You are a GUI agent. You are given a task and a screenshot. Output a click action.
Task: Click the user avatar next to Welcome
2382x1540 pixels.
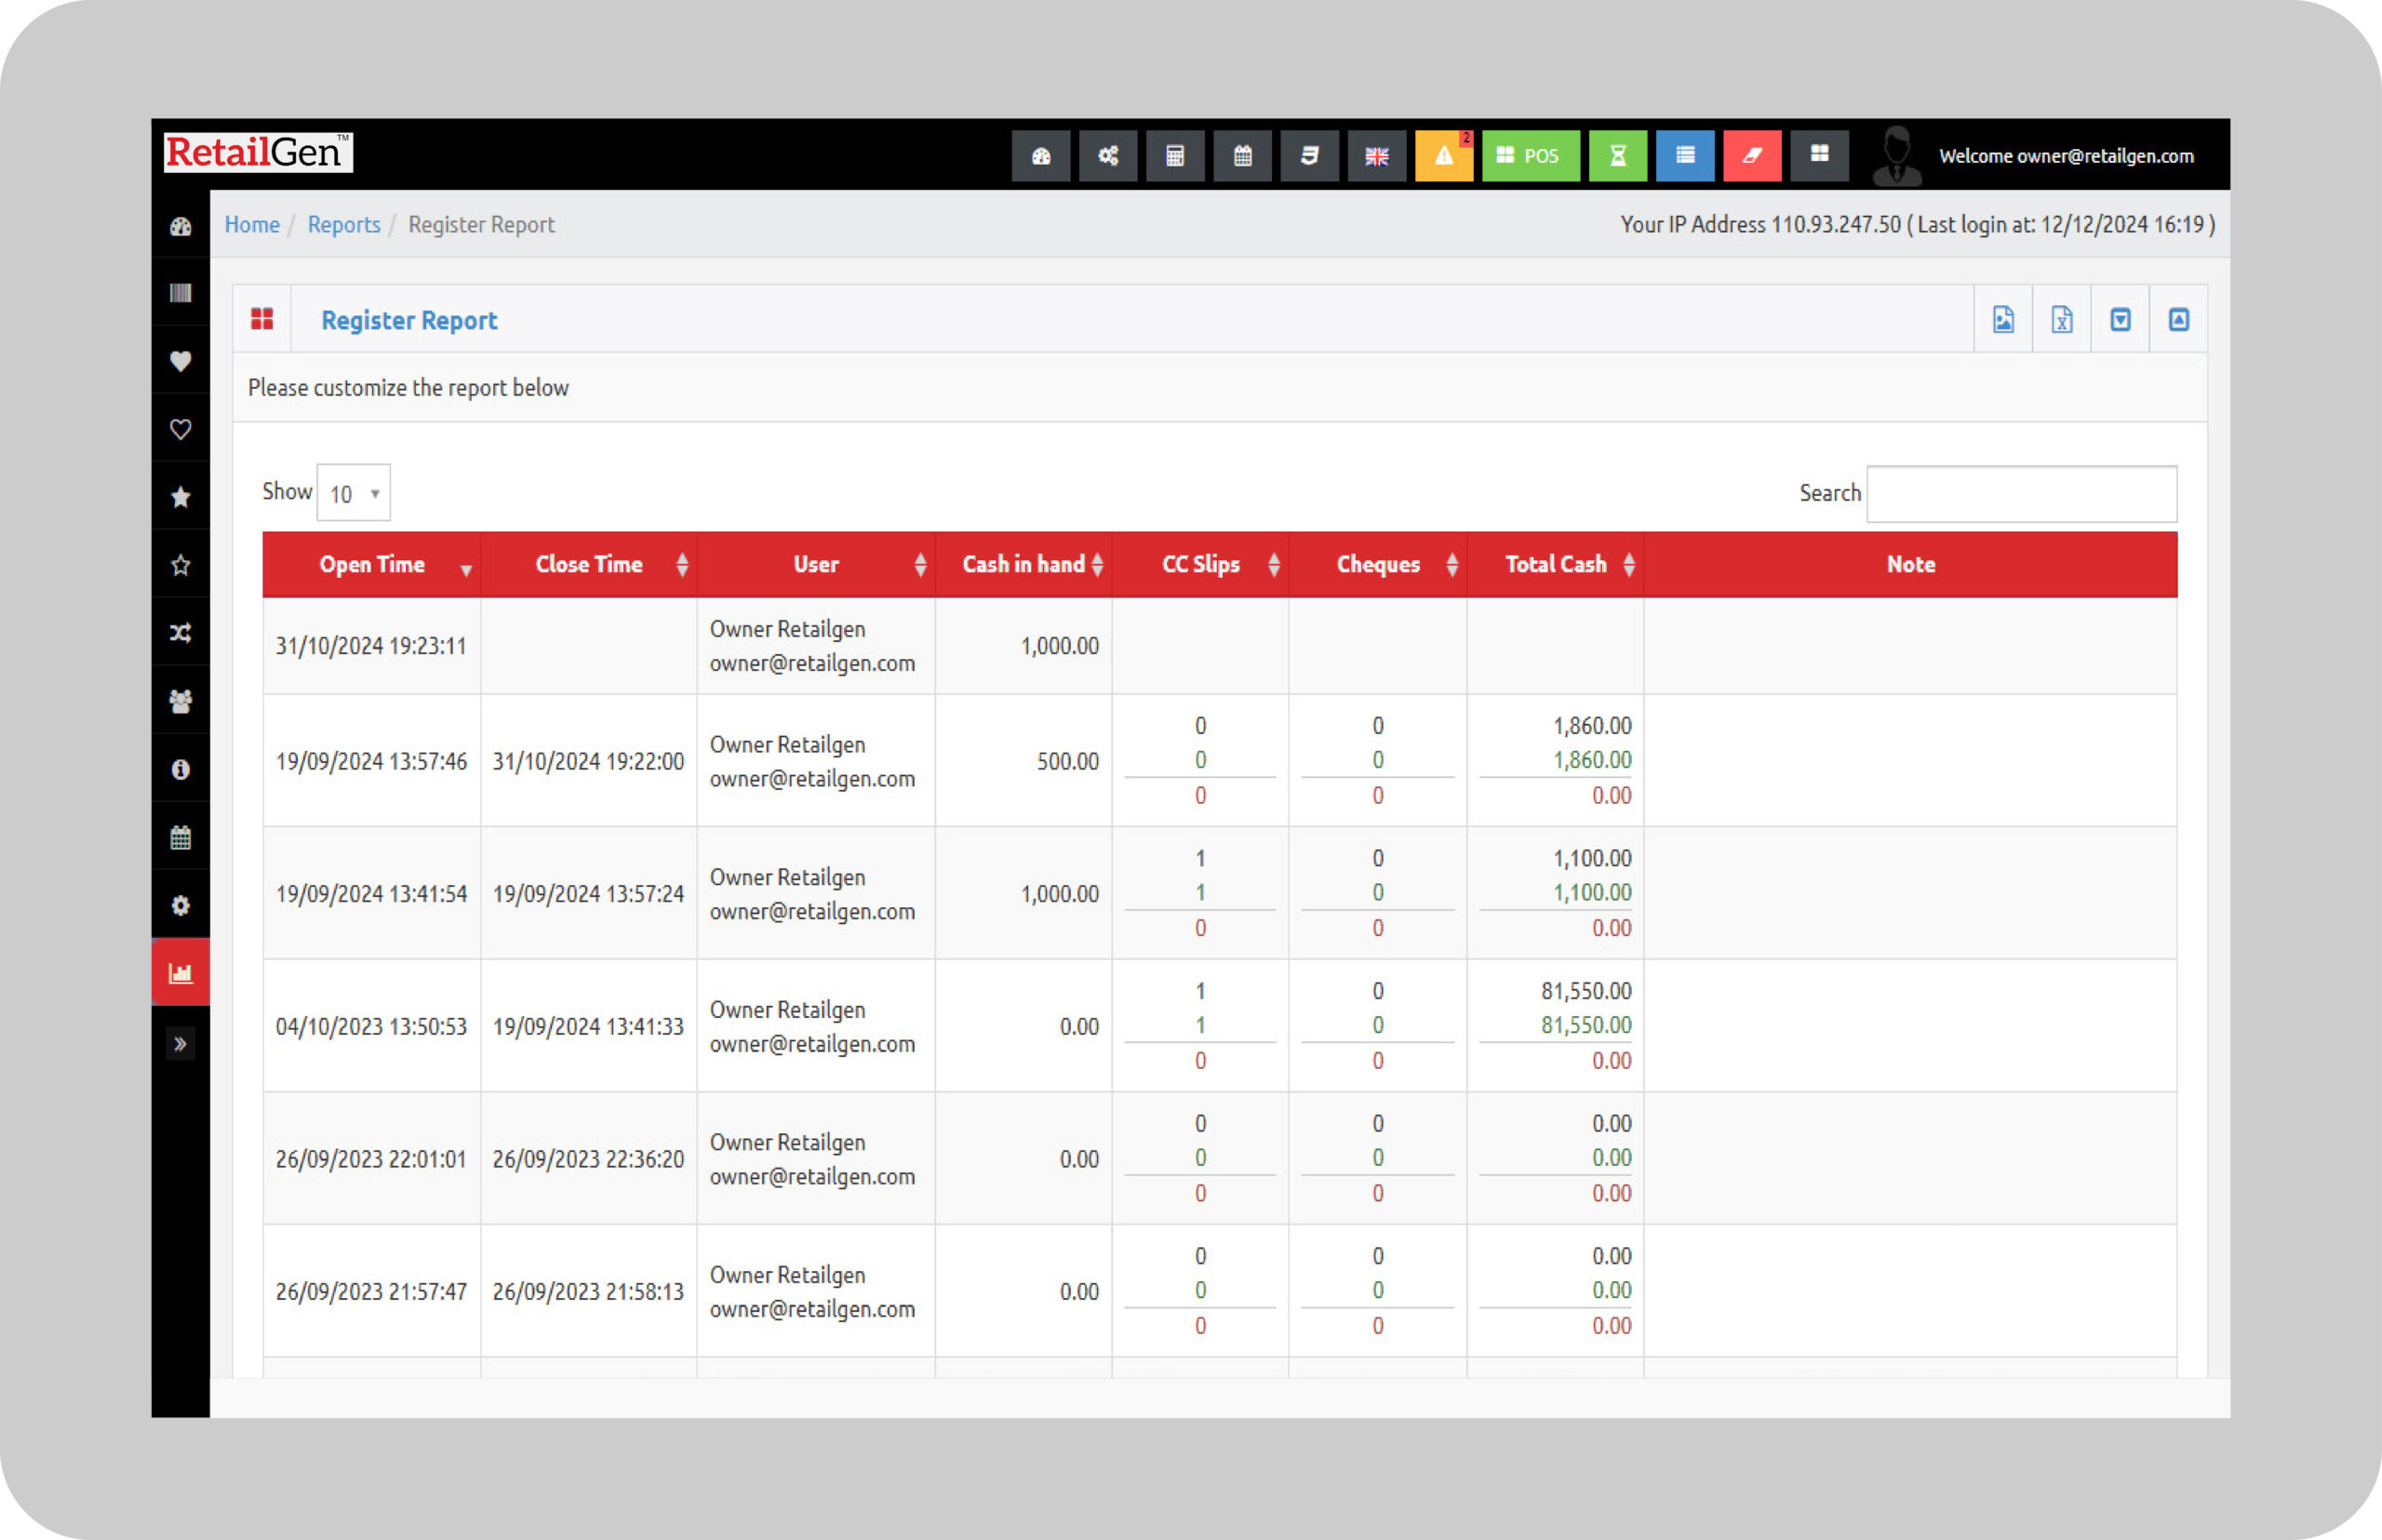click(x=1895, y=156)
